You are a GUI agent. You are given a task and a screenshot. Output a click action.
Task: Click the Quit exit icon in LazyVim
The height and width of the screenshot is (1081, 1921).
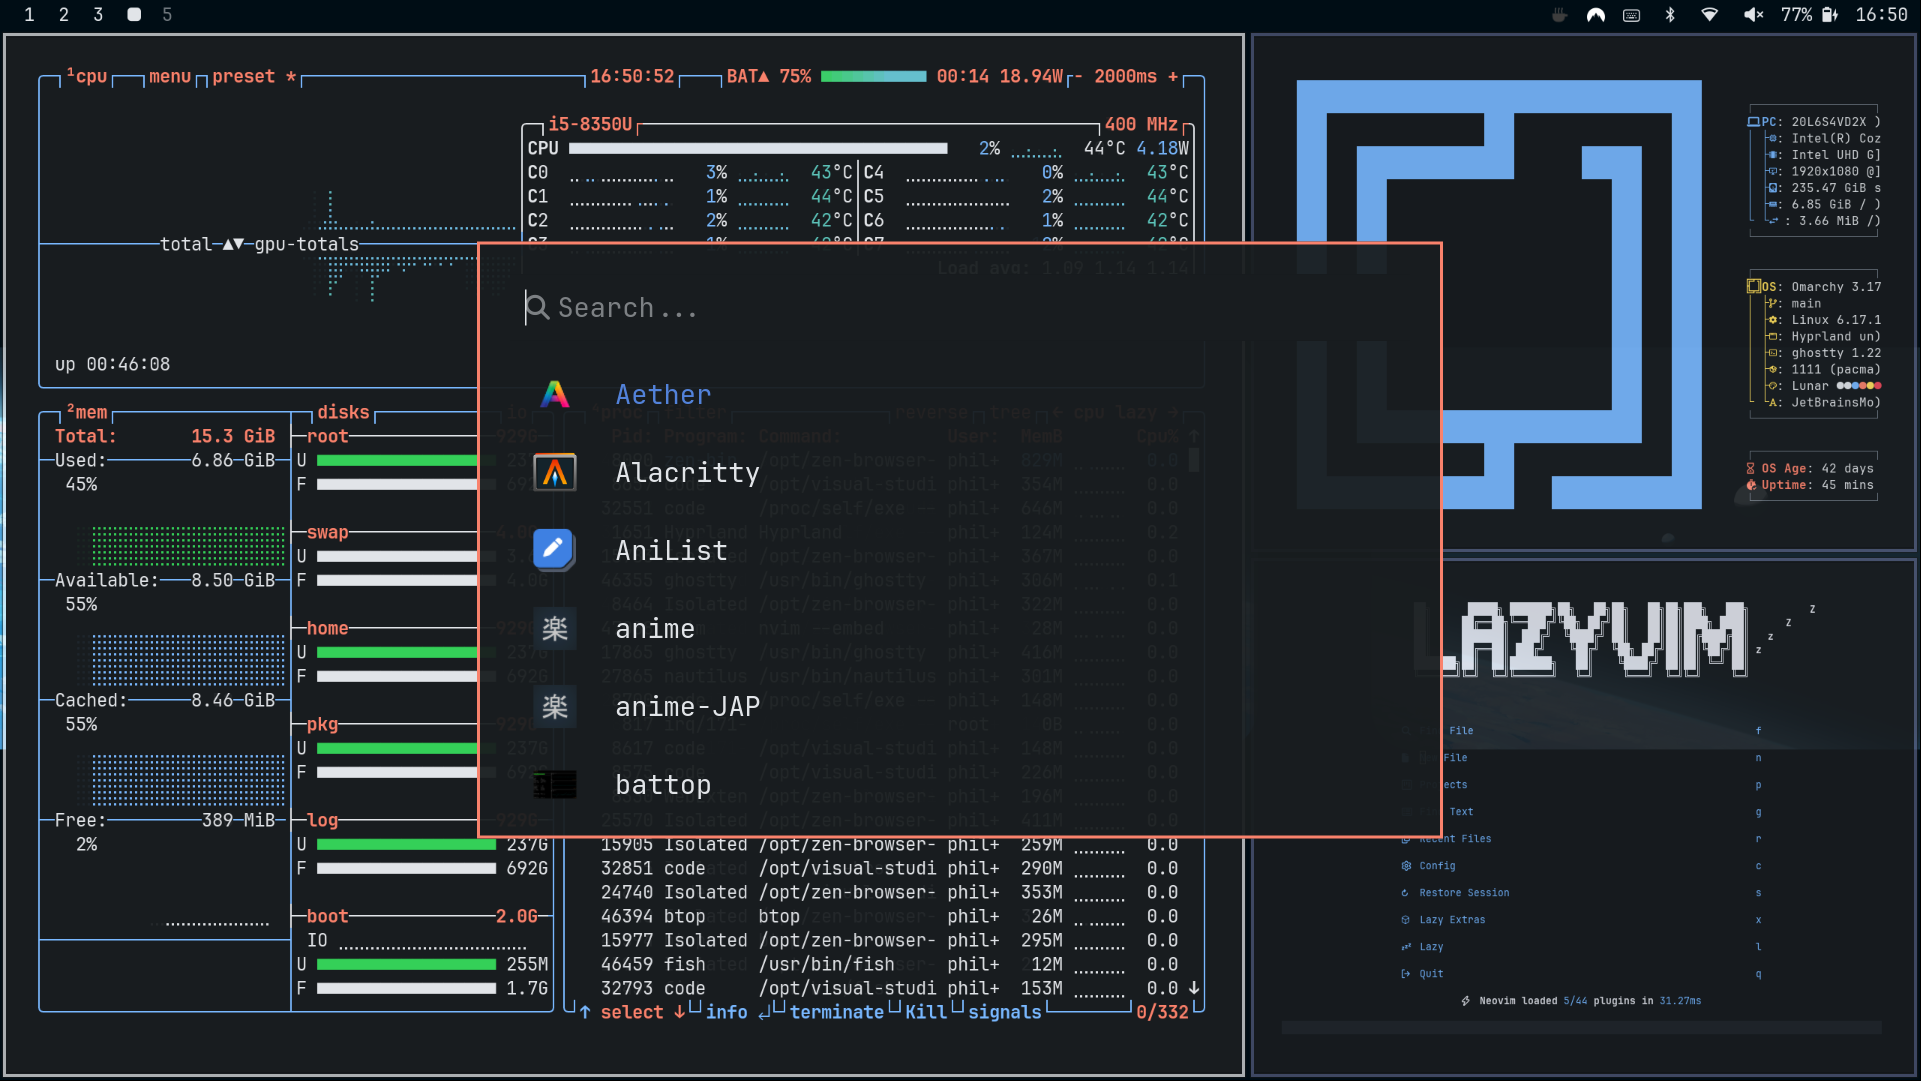coord(1406,974)
